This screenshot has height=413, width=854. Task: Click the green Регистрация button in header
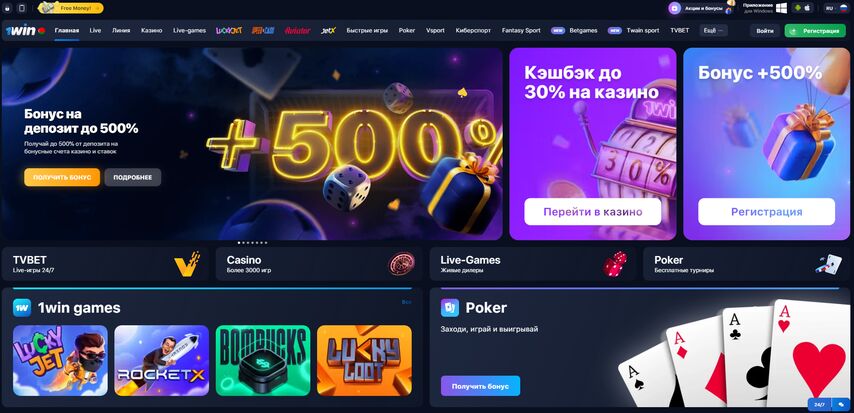(x=815, y=31)
